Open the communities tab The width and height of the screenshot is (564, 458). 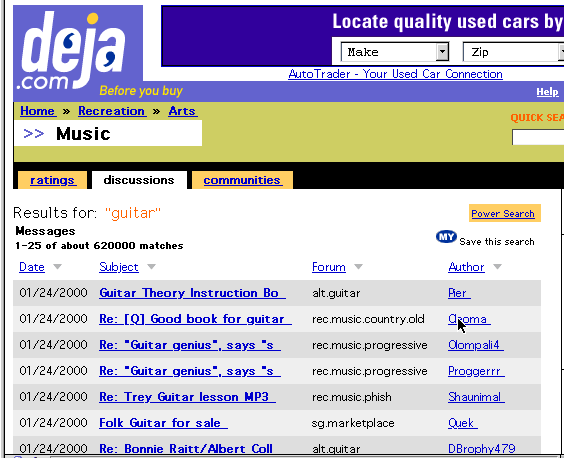click(242, 180)
